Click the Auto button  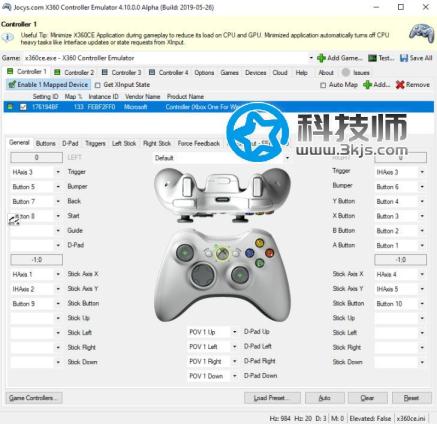(x=325, y=398)
